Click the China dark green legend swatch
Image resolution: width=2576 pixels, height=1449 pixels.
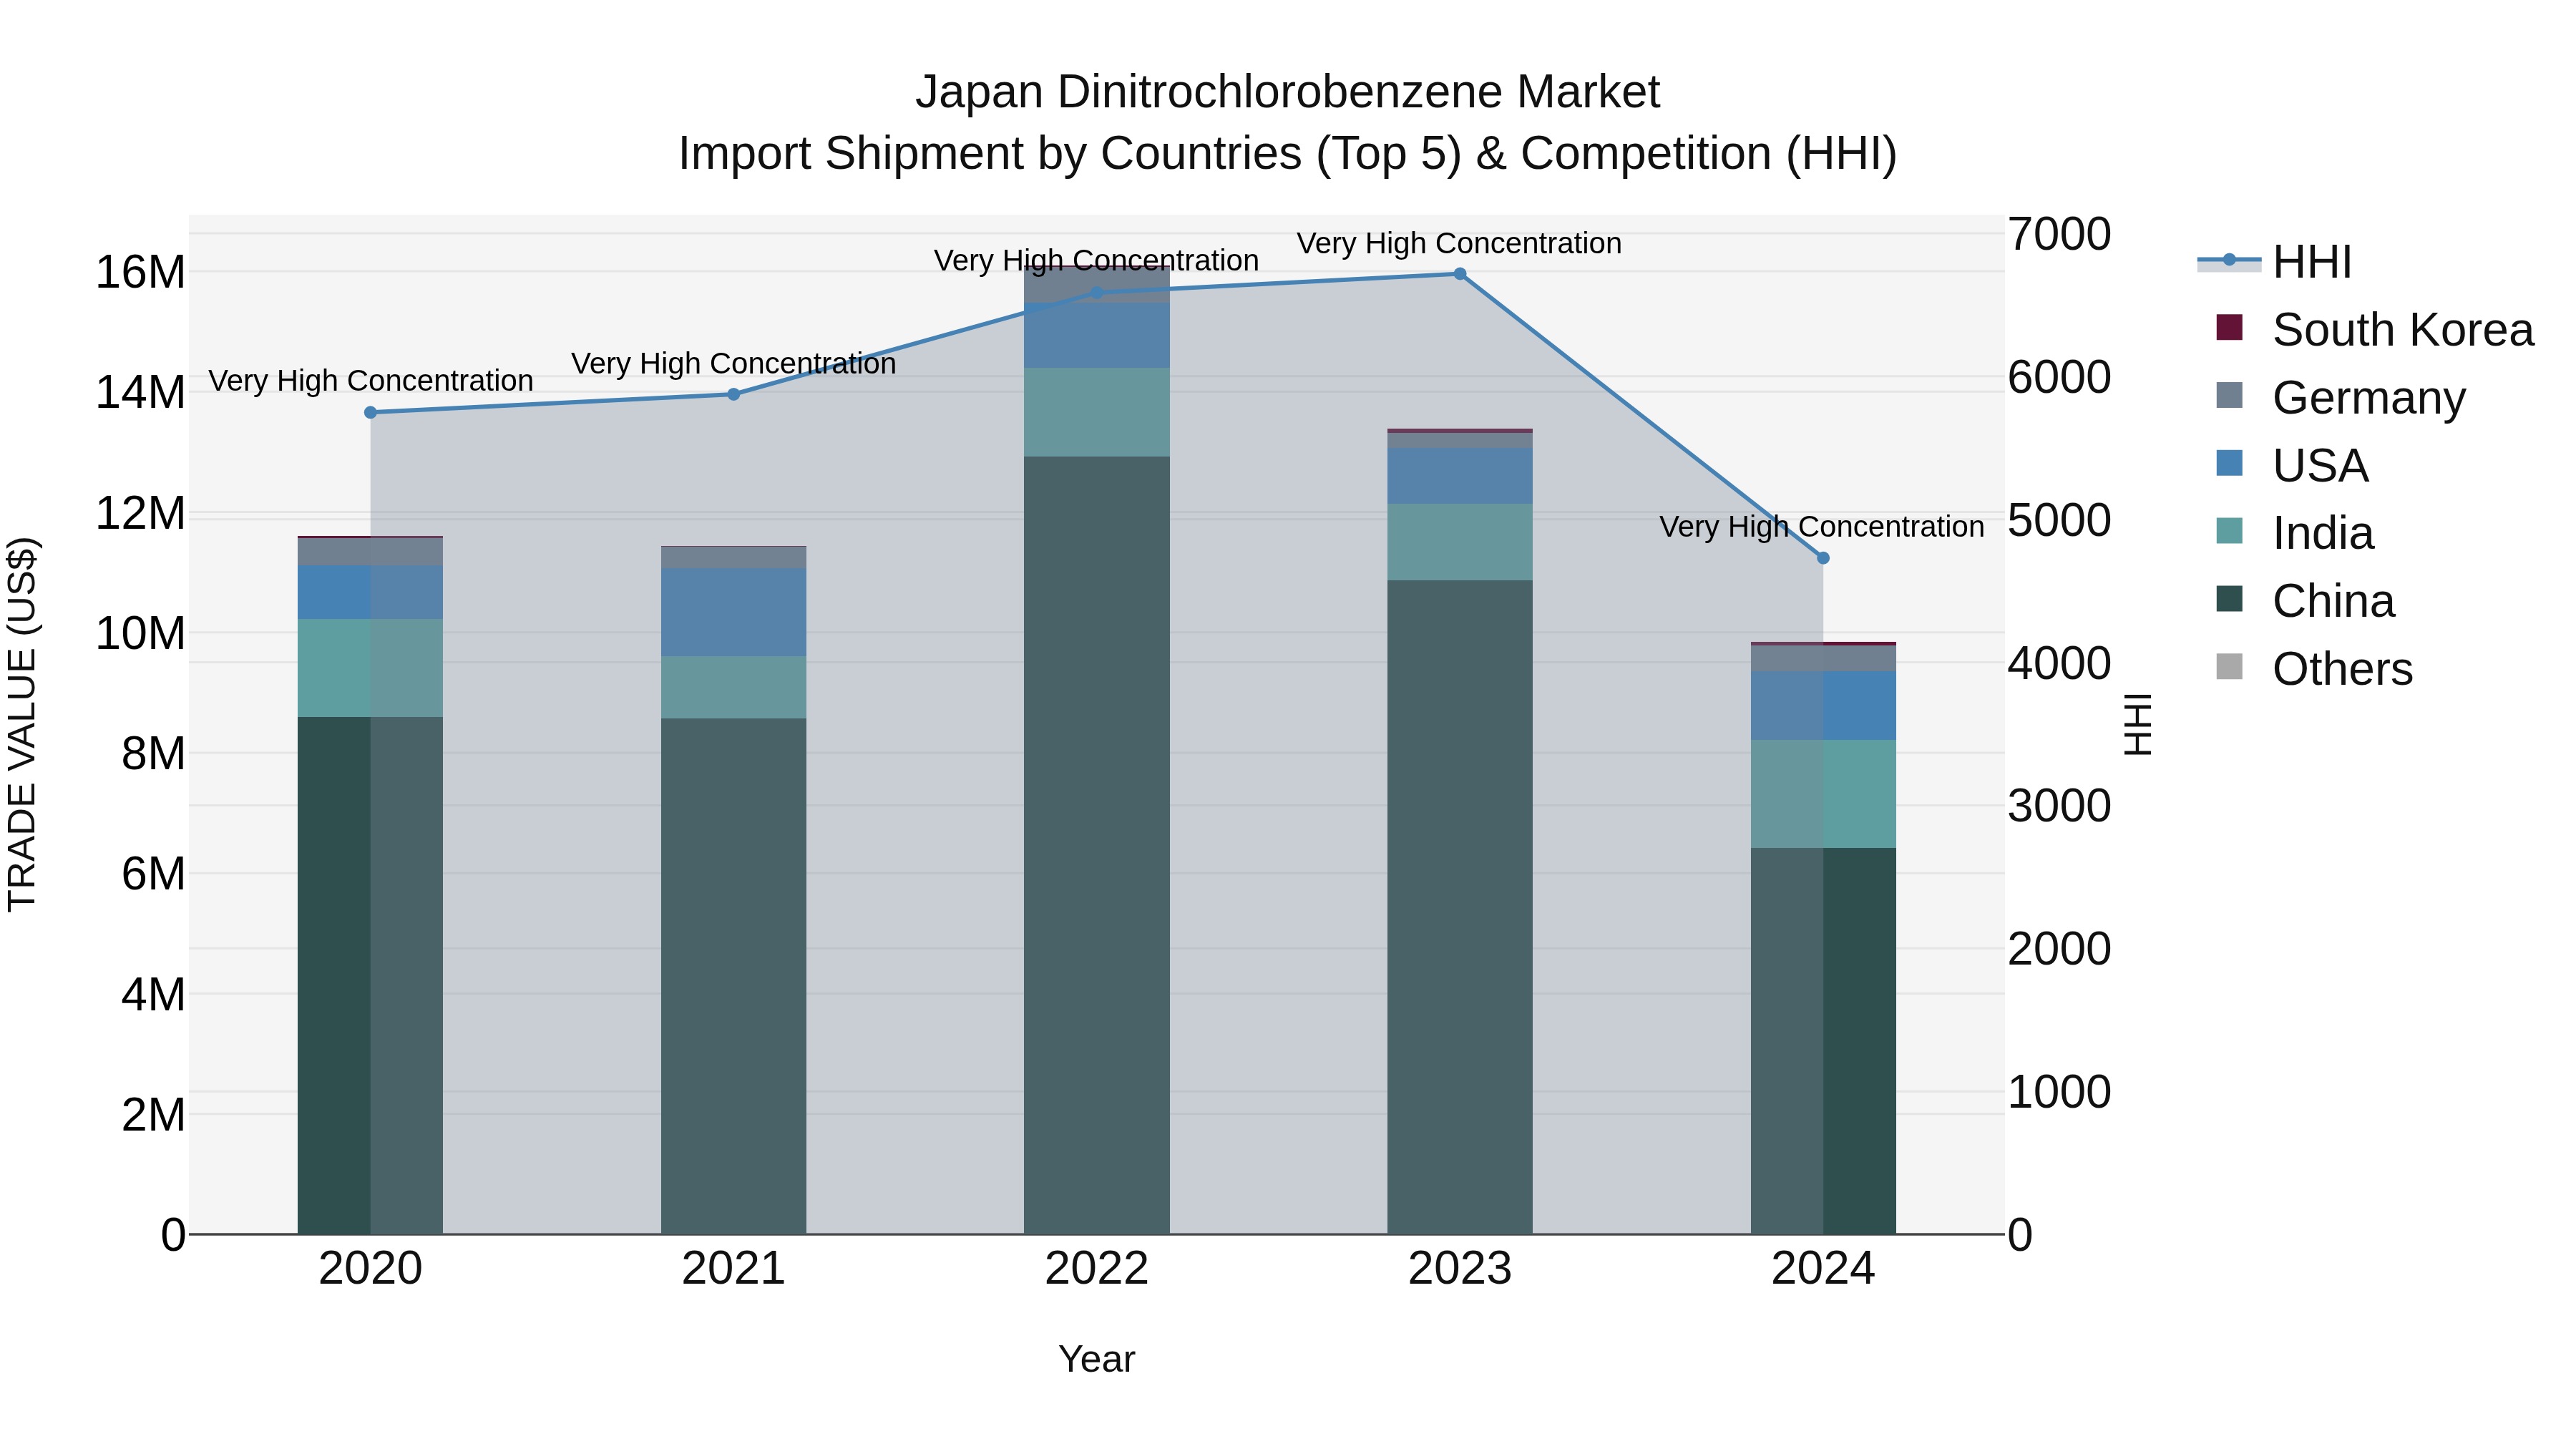tap(2229, 599)
